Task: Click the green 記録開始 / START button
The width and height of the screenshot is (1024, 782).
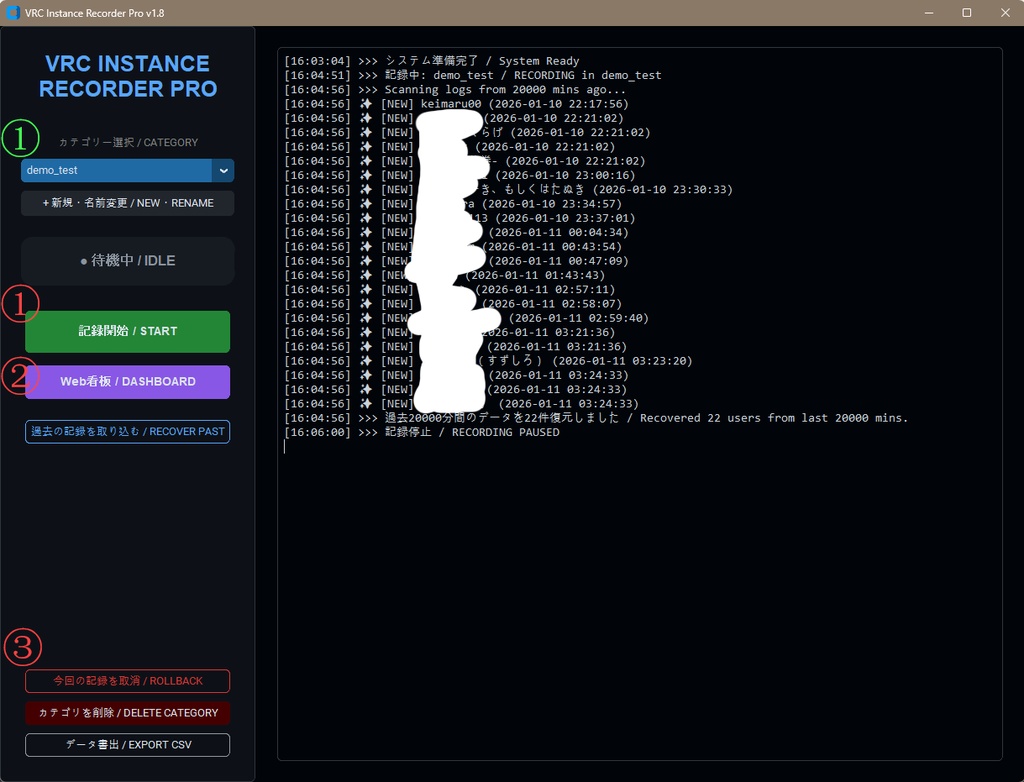Action: point(127,331)
